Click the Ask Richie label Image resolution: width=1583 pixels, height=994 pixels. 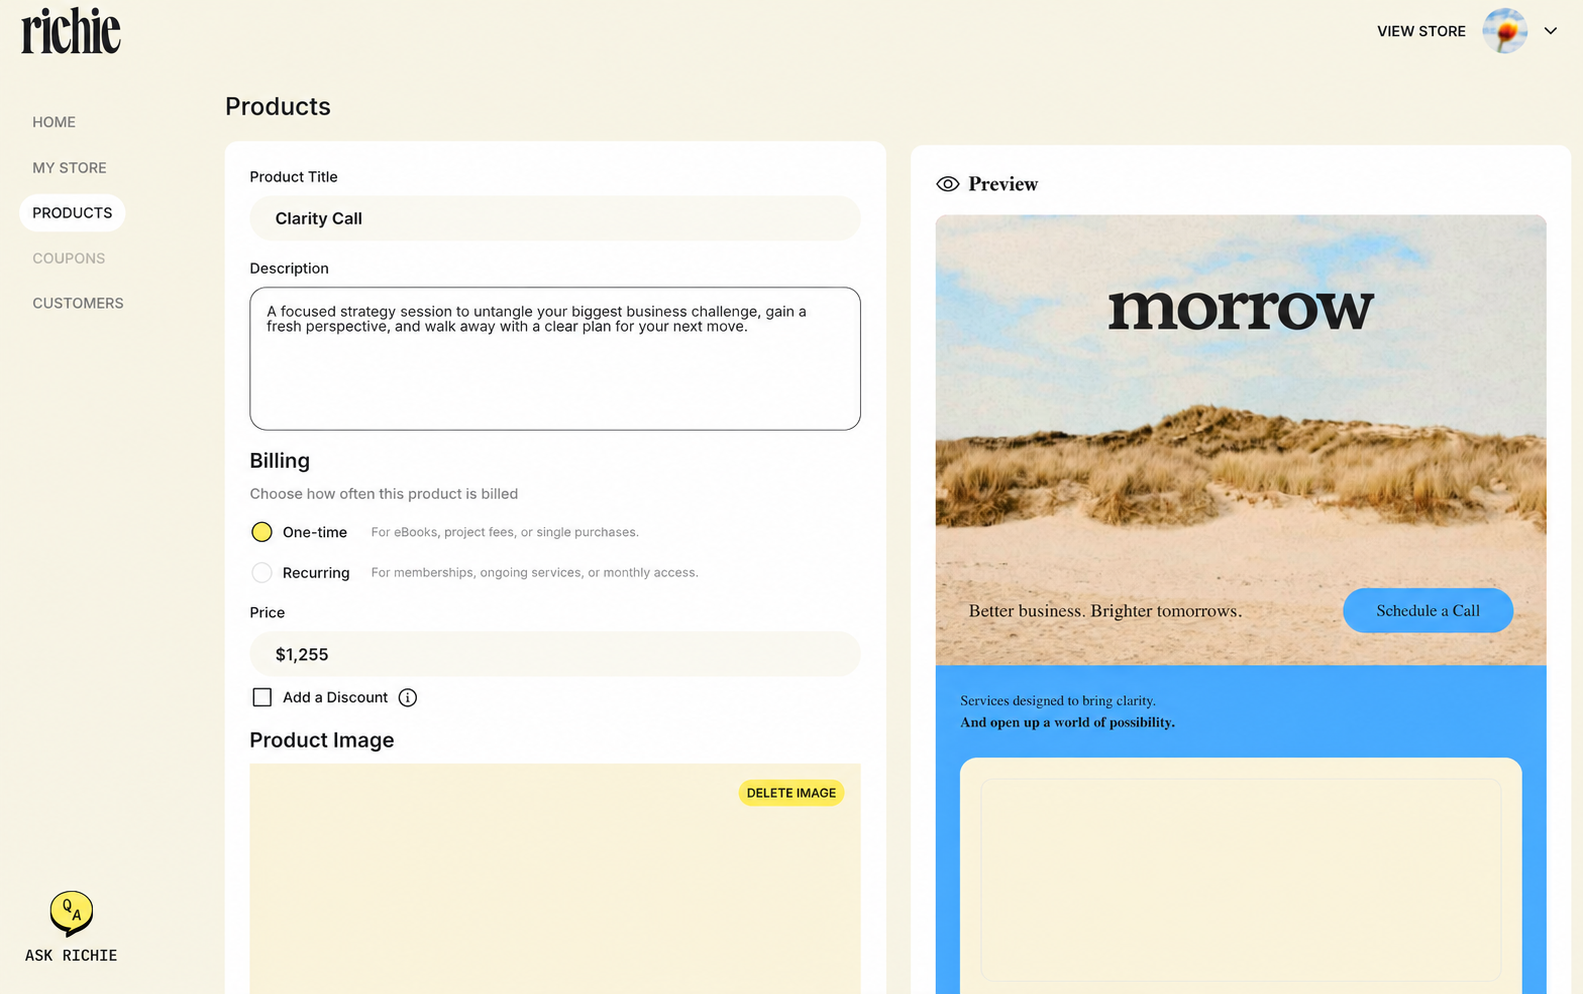click(x=71, y=955)
